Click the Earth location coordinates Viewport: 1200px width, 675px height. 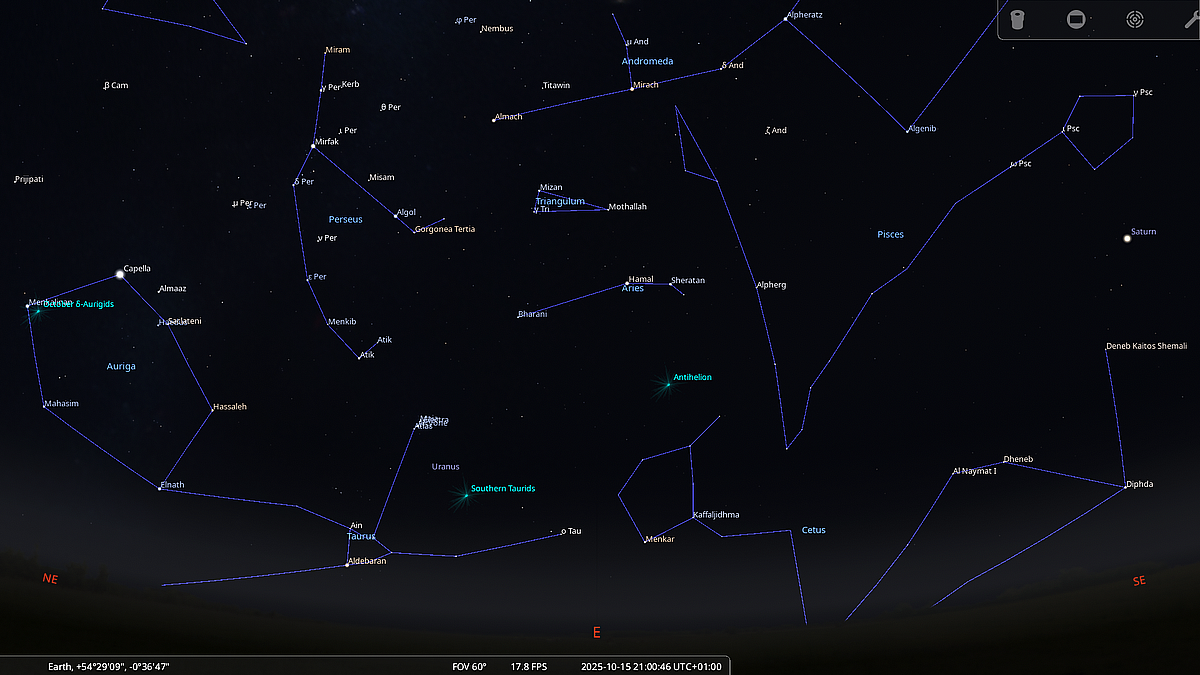pos(115,666)
